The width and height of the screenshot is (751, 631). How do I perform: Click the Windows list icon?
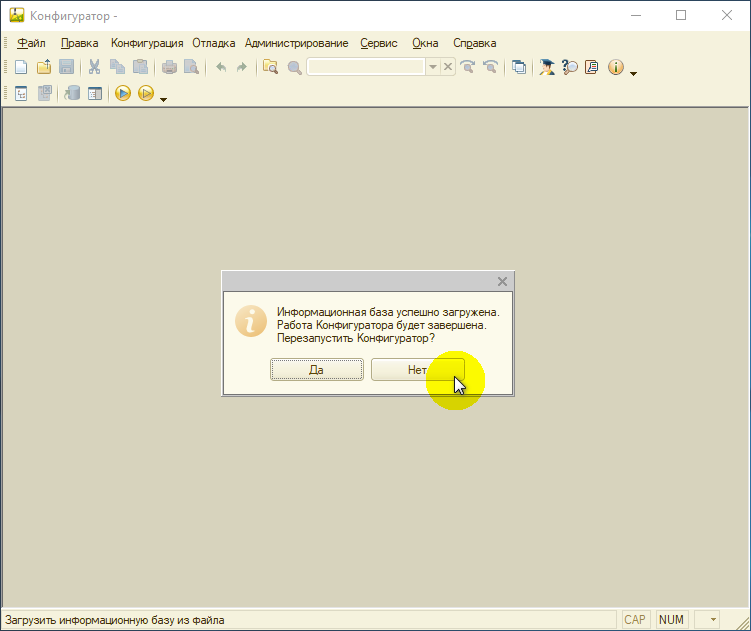519,67
